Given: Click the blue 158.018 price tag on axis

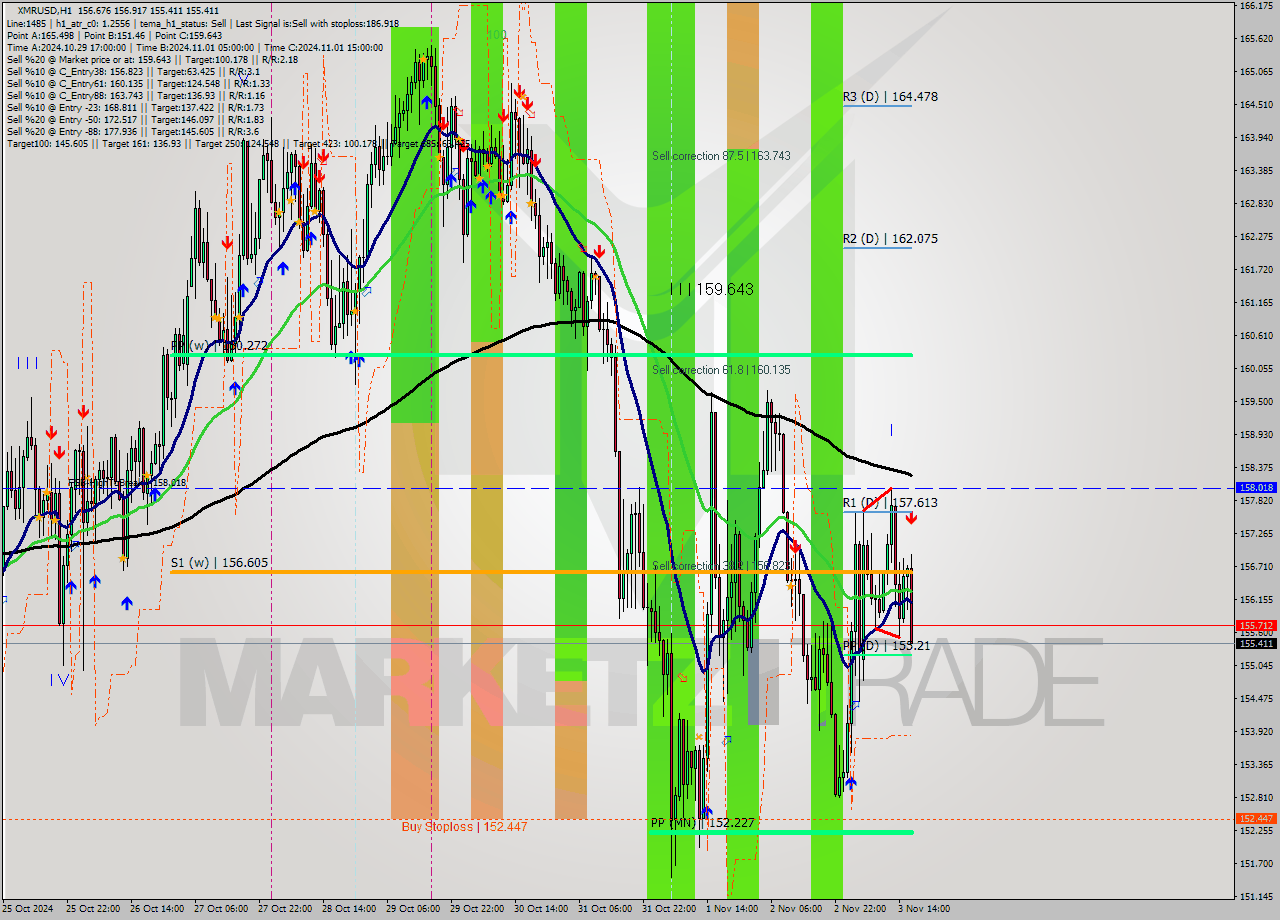Looking at the screenshot, I should (x=1256, y=488).
